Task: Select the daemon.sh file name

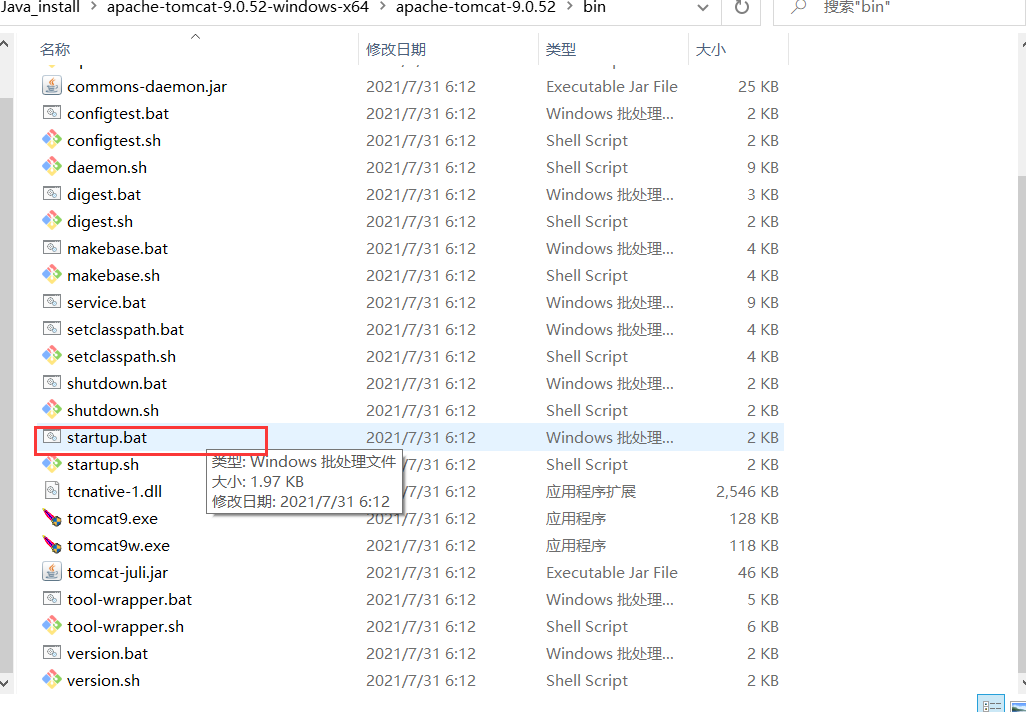Action: coord(107,168)
